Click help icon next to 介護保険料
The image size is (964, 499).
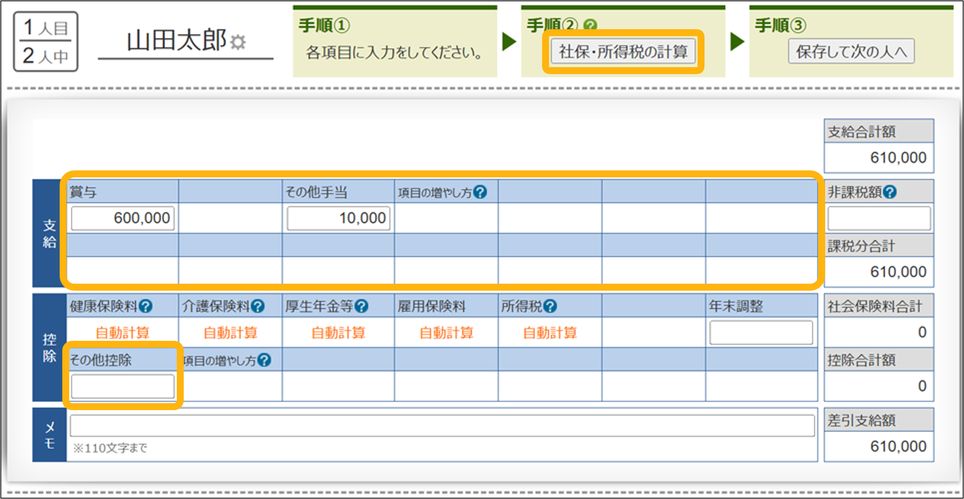(x=258, y=307)
